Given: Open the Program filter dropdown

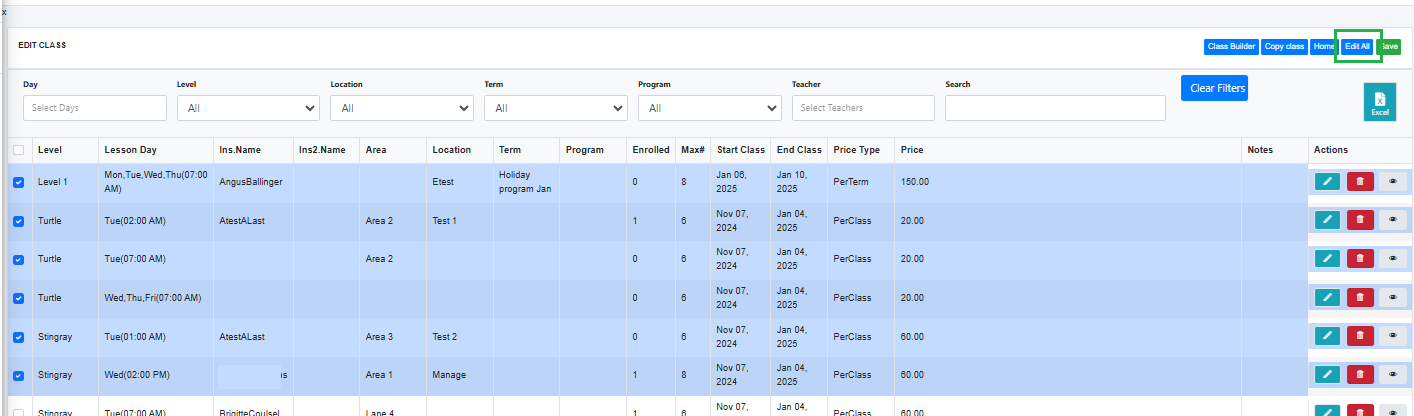Looking at the screenshot, I should [x=710, y=108].
